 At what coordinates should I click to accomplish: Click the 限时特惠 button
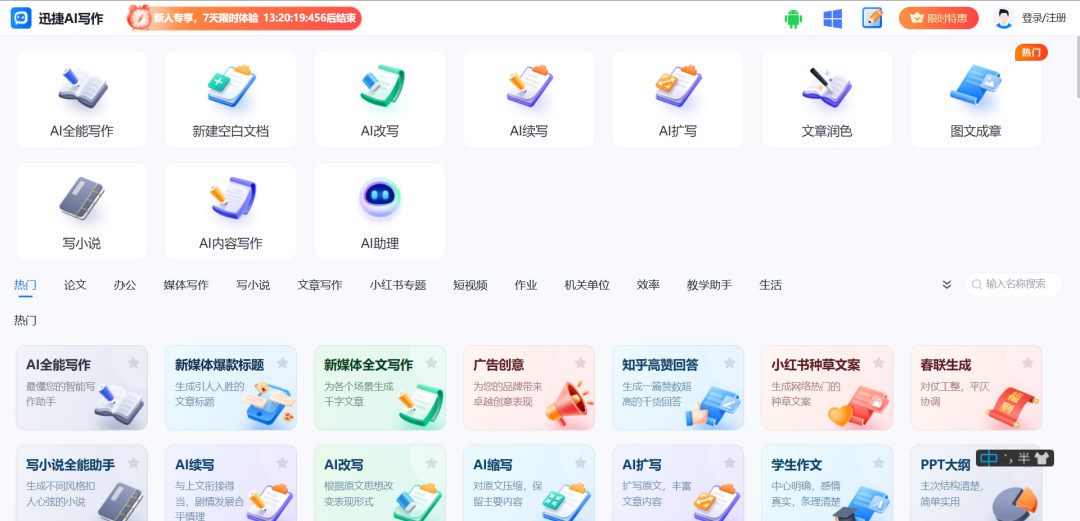point(938,19)
